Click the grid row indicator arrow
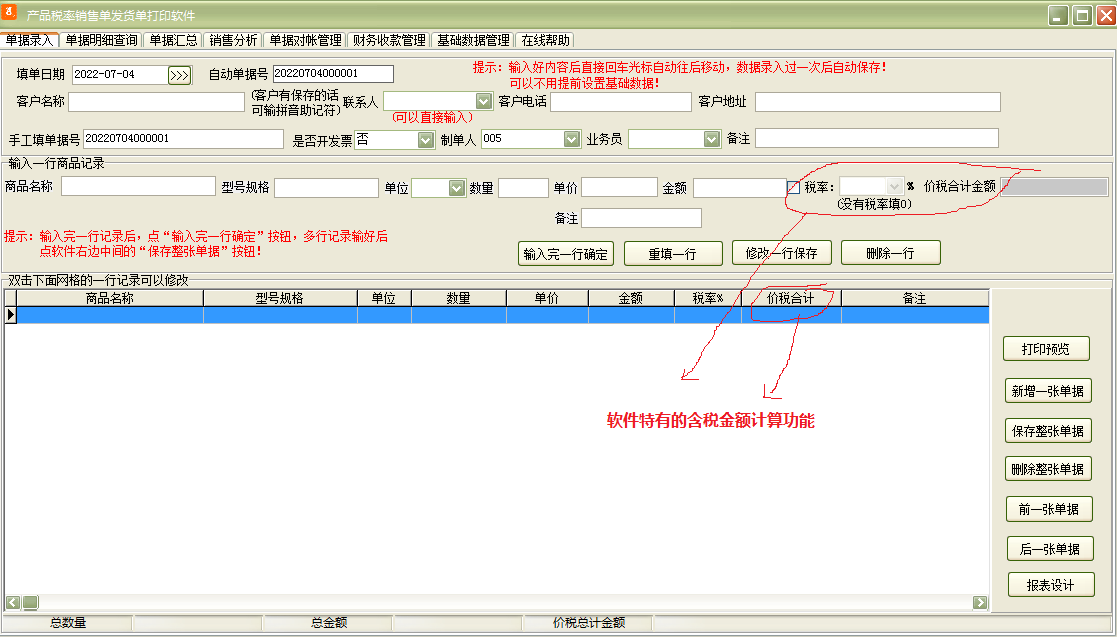Viewport: 1117px width, 637px height. 11,314
